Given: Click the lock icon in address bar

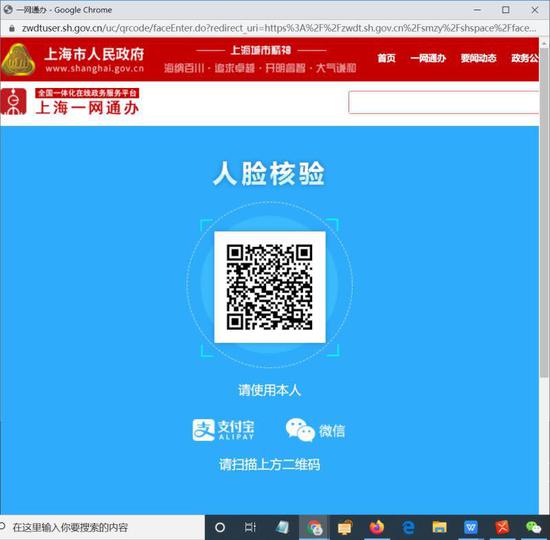Looking at the screenshot, I should (12, 28).
